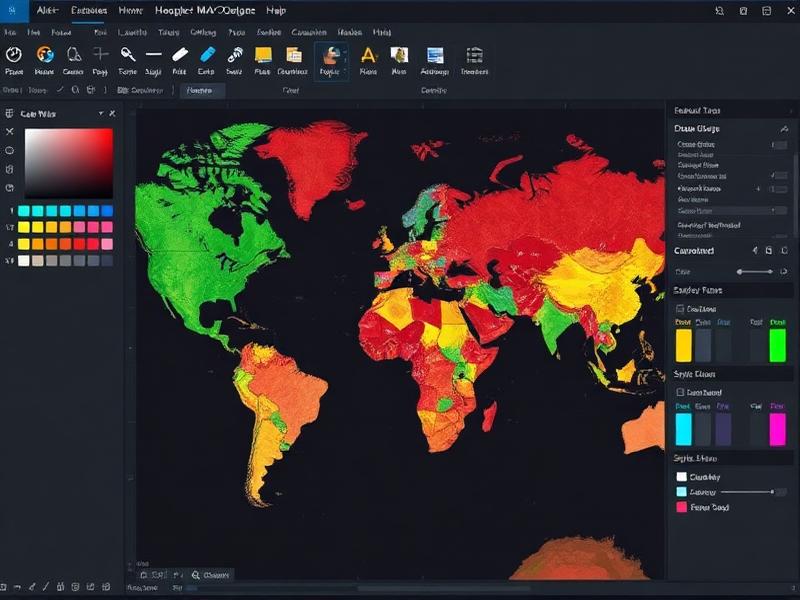Click the search icon in the top-right corner
This screenshot has height=600, width=800.
pyautogui.click(x=719, y=11)
